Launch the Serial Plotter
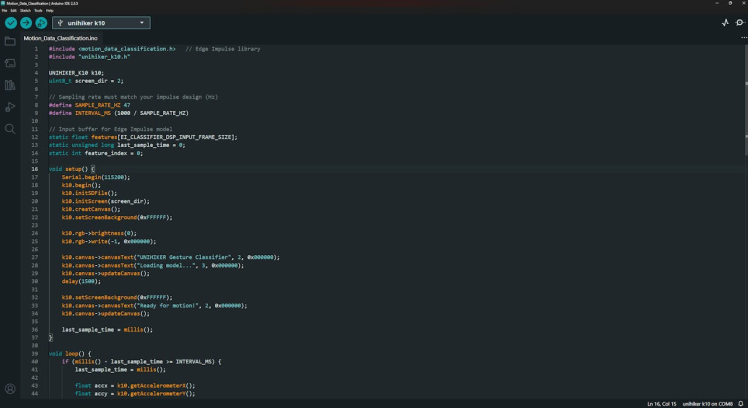The image size is (748, 408). pyautogui.click(x=725, y=22)
